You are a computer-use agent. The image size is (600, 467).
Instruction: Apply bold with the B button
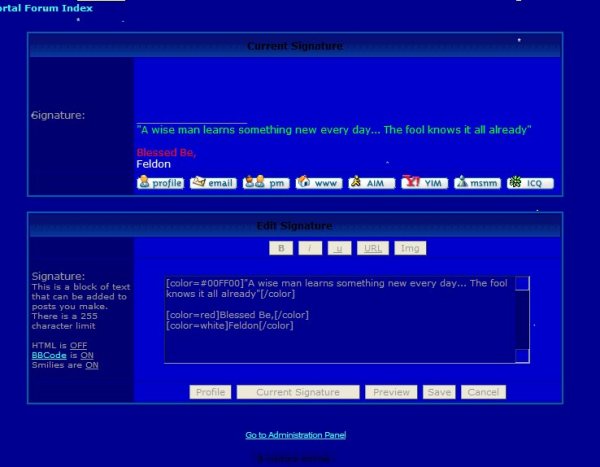282,248
